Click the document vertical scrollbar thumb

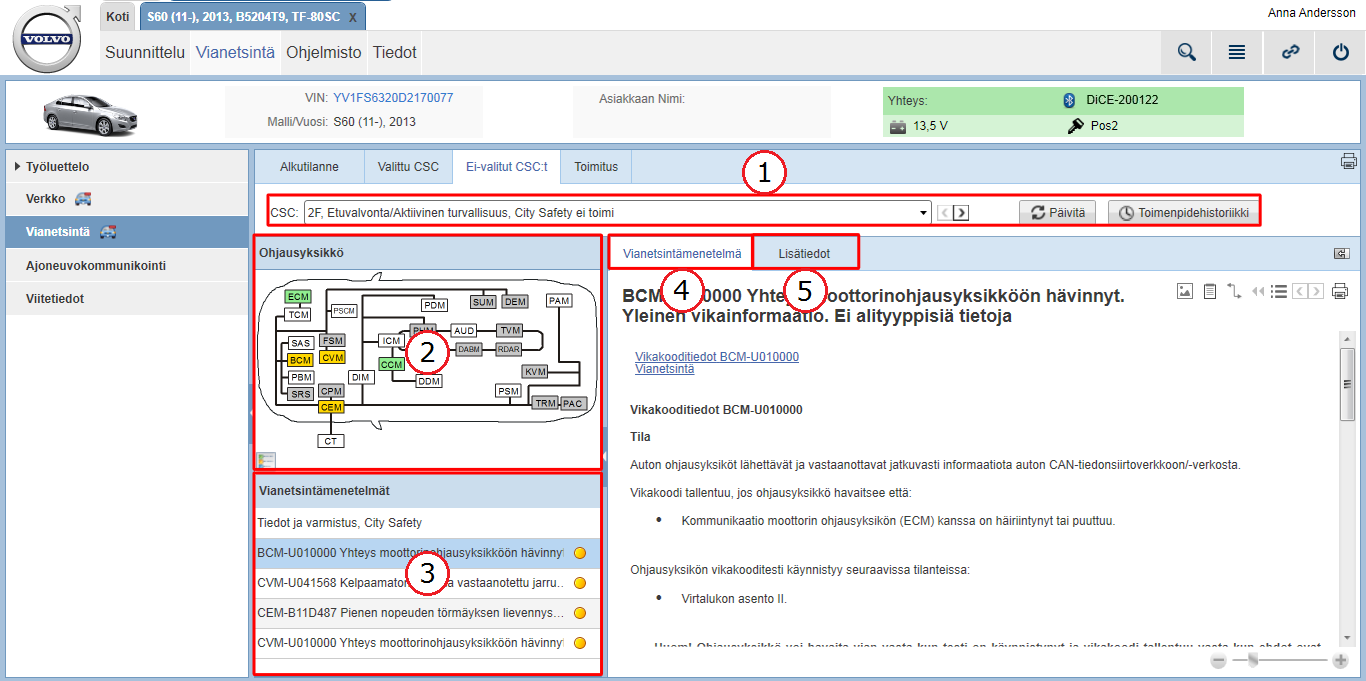pos(1348,383)
